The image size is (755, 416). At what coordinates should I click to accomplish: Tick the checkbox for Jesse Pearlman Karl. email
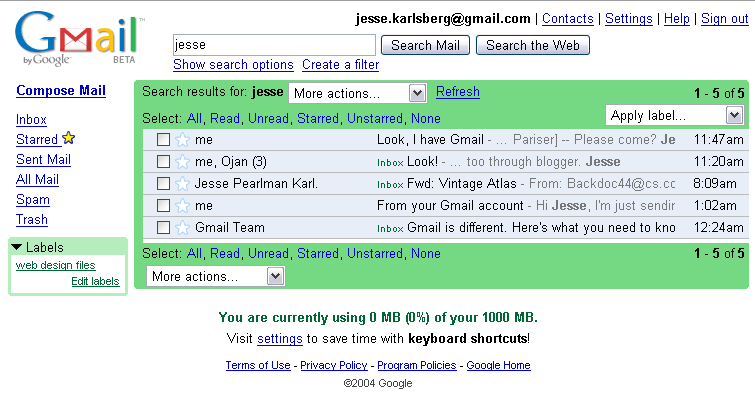pos(163,184)
